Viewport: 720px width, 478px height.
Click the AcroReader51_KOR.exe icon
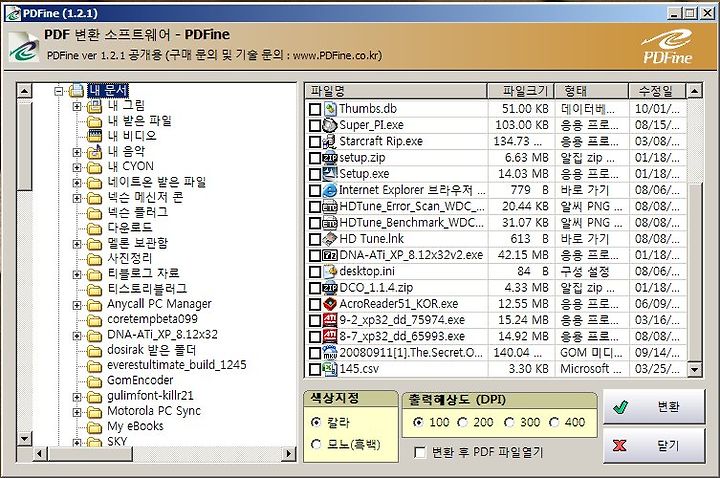tap(330, 304)
